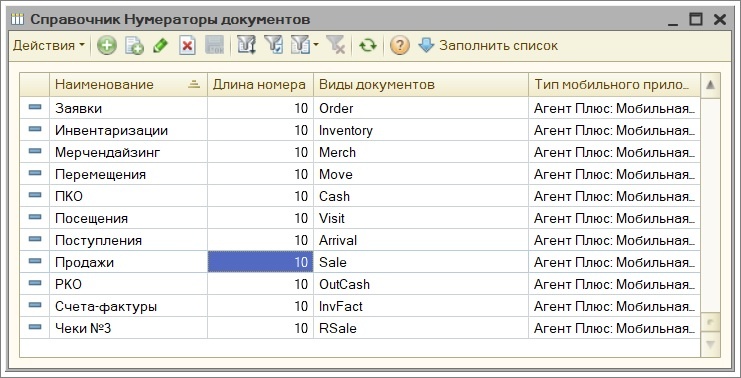Click the Cash document type cell

421,196
